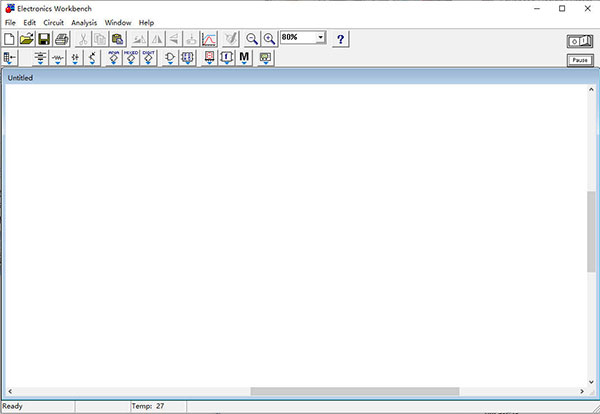
Task: Click the Flip Horizontal icon
Action: pyautogui.click(x=157, y=39)
